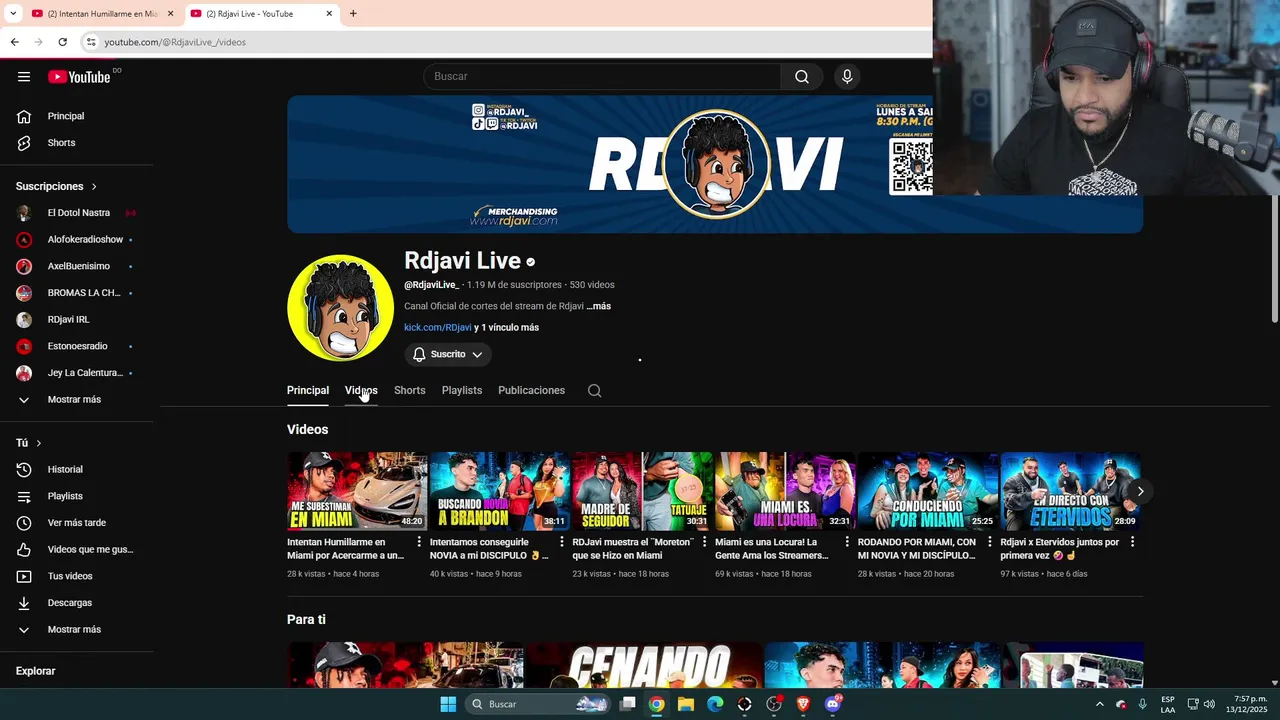Open File Explorer from taskbar
The width and height of the screenshot is (1280, 720).
[x=686, y=704]
